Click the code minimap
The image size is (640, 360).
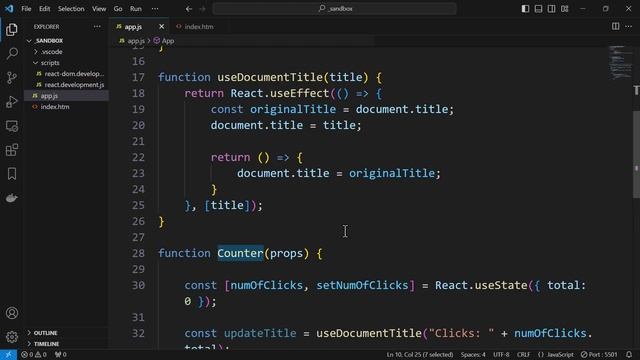(620, 63)
